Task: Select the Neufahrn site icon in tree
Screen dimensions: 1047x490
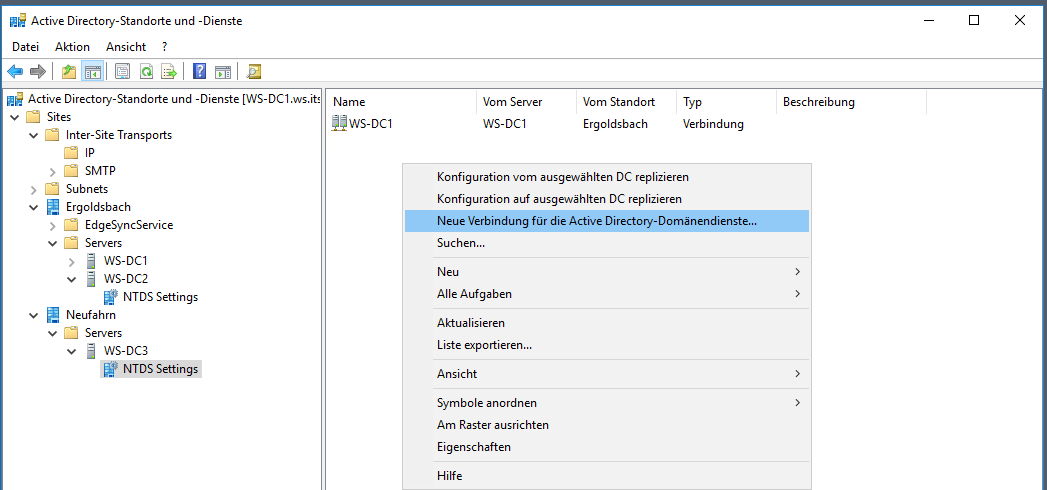Action: (x=53, y=314)
